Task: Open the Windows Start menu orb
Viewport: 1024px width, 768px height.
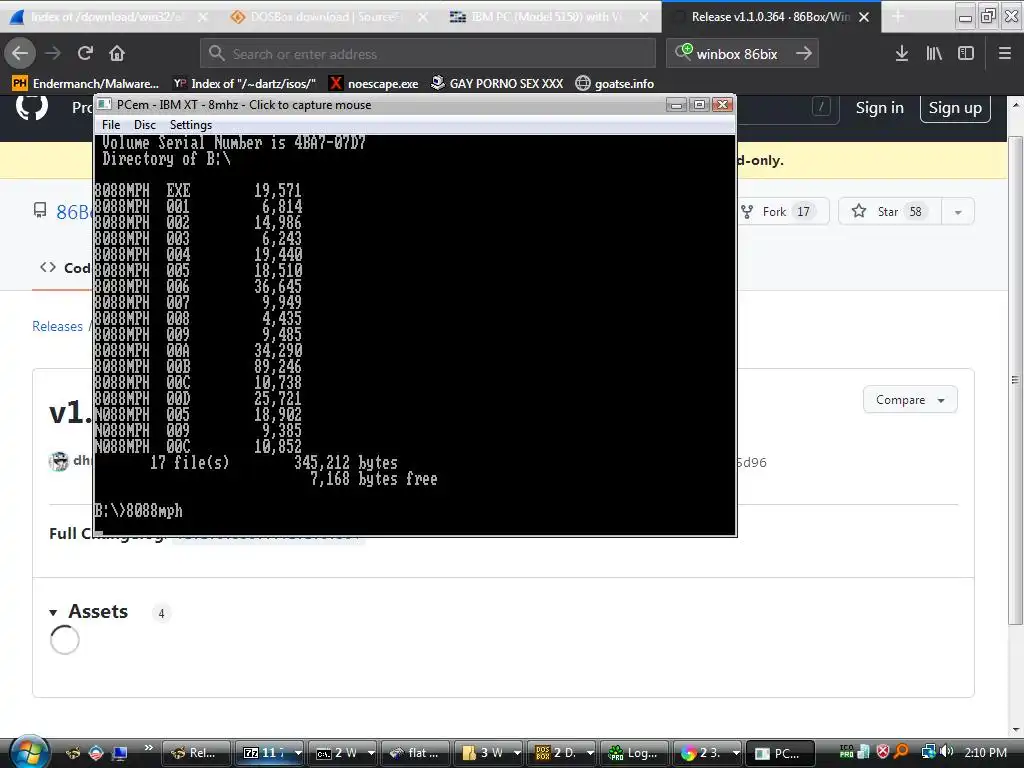Action: click(x=29, y=751)
